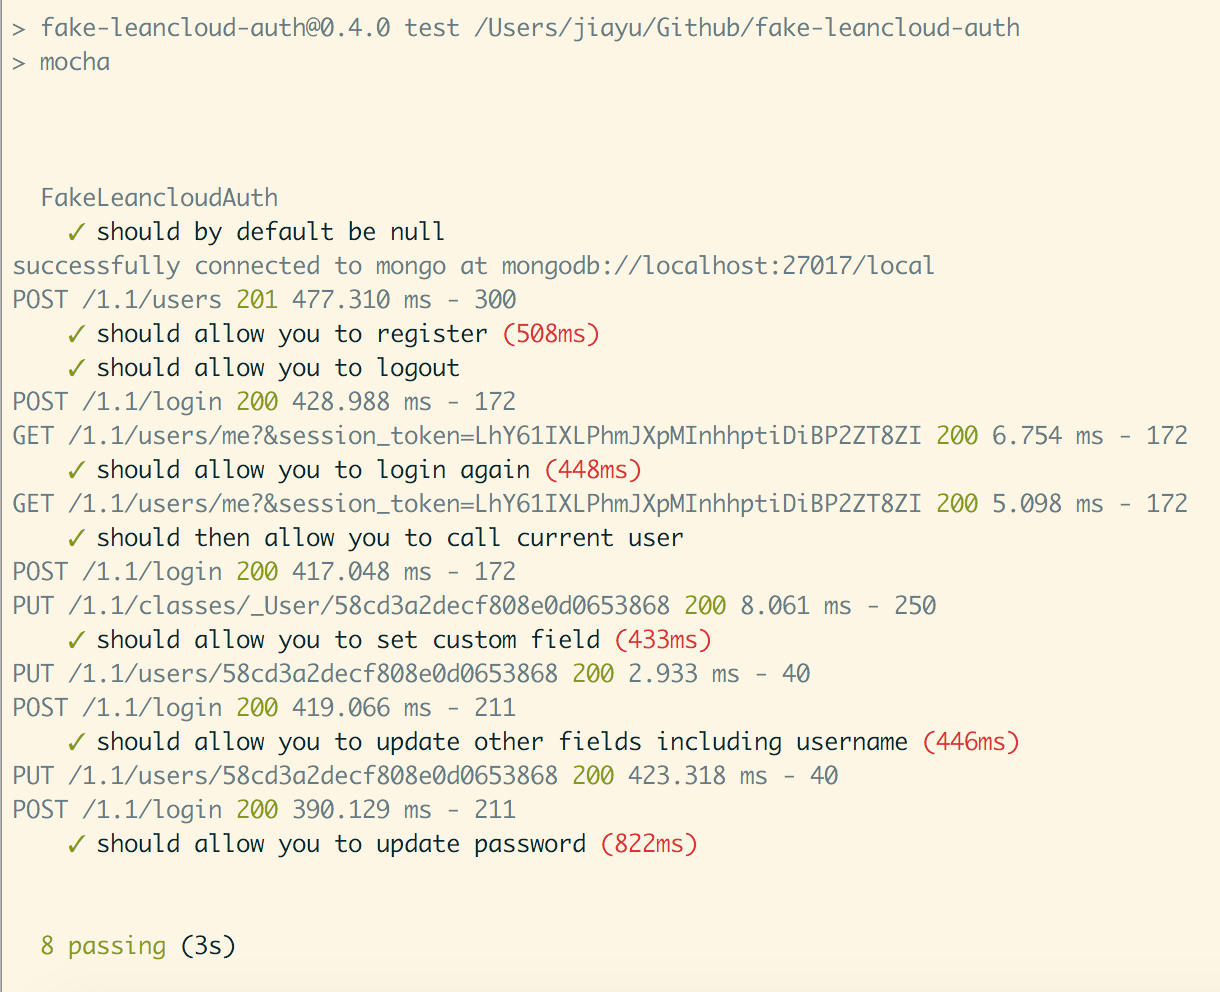Click the checkmark beside 'update other fields' test
The image size is (1220, 992).
point(76,742)
